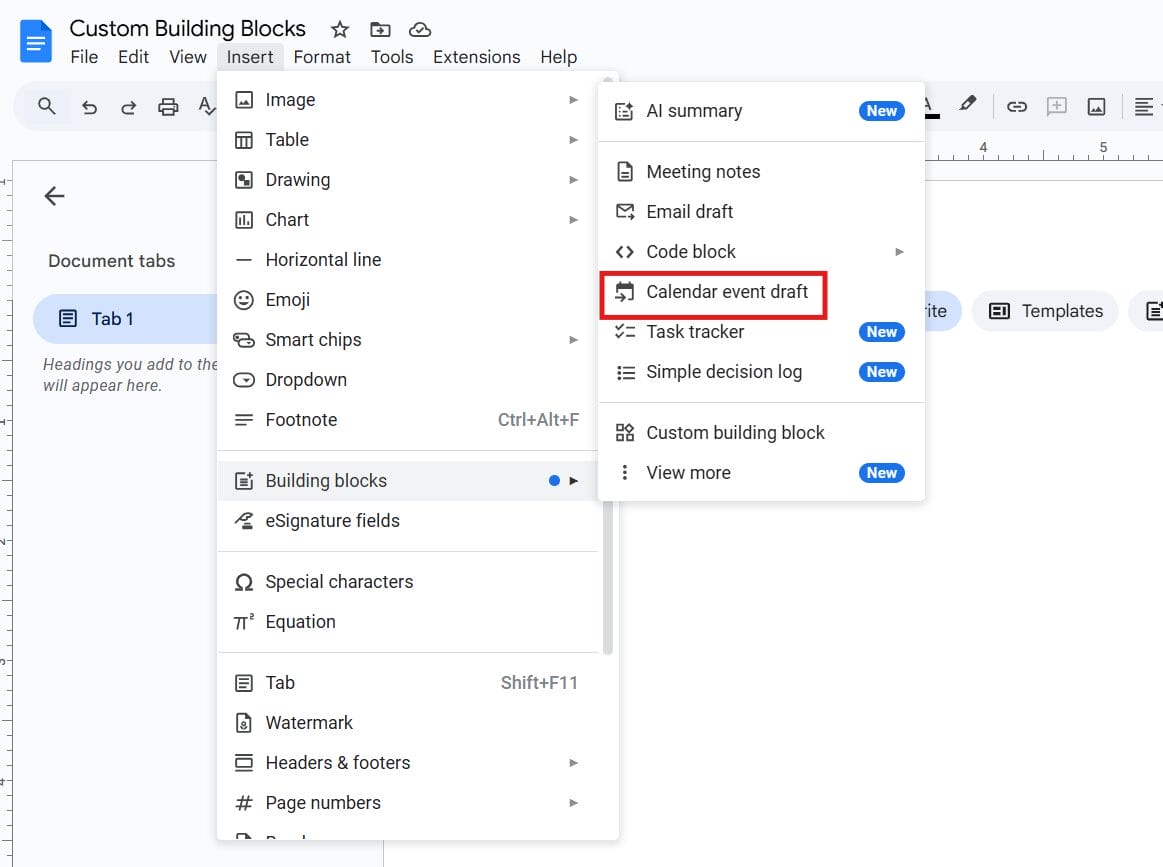1163x867 pixels.
Task: Open the Chart submenu
Action: tap(407, 220)
